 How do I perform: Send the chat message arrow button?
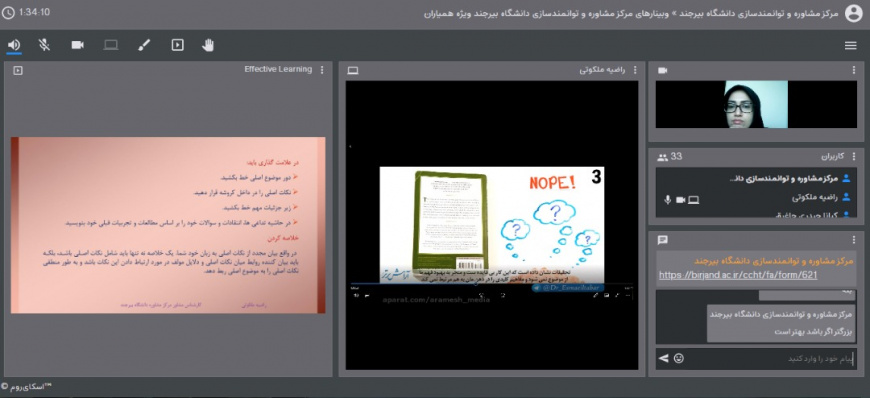pos(663,359)
